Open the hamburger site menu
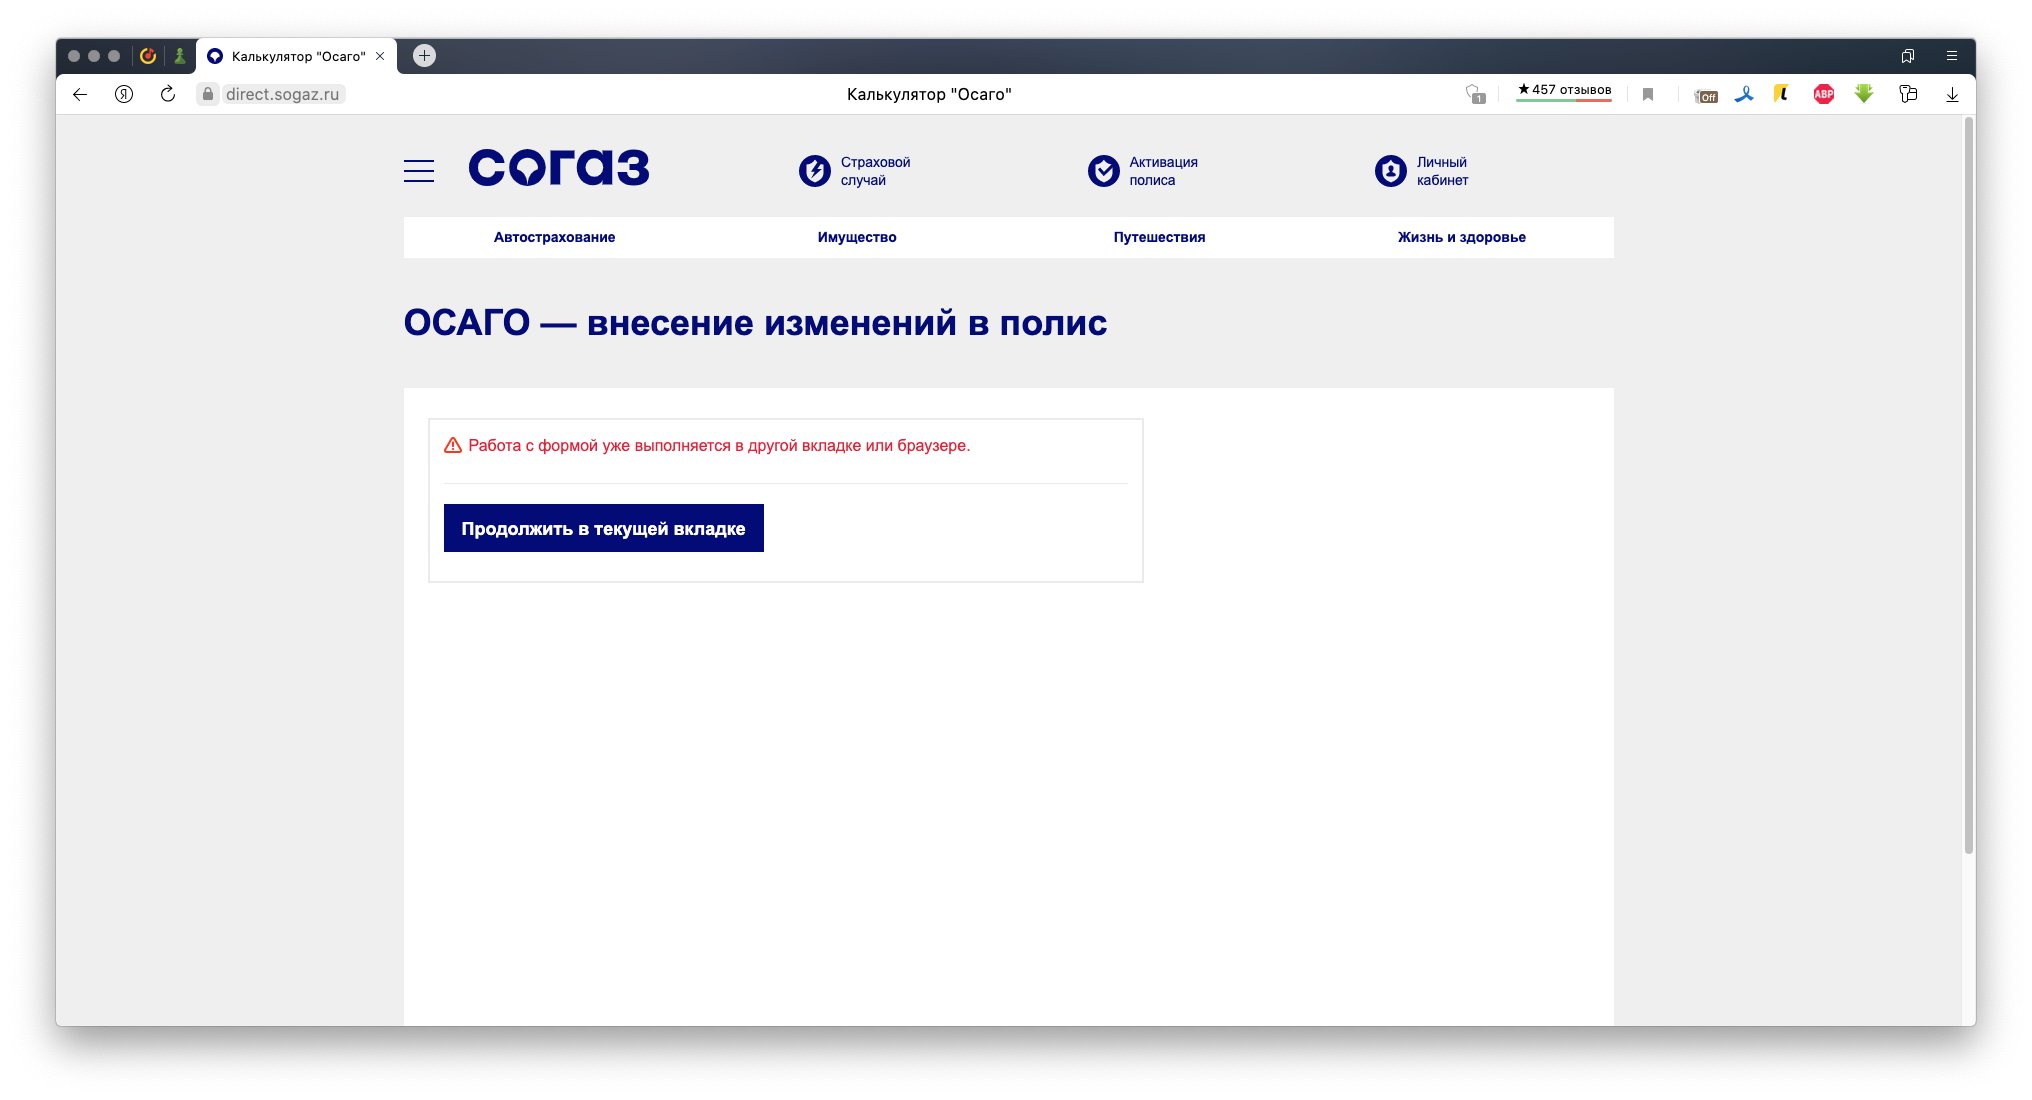 click(x=418, y=171)
